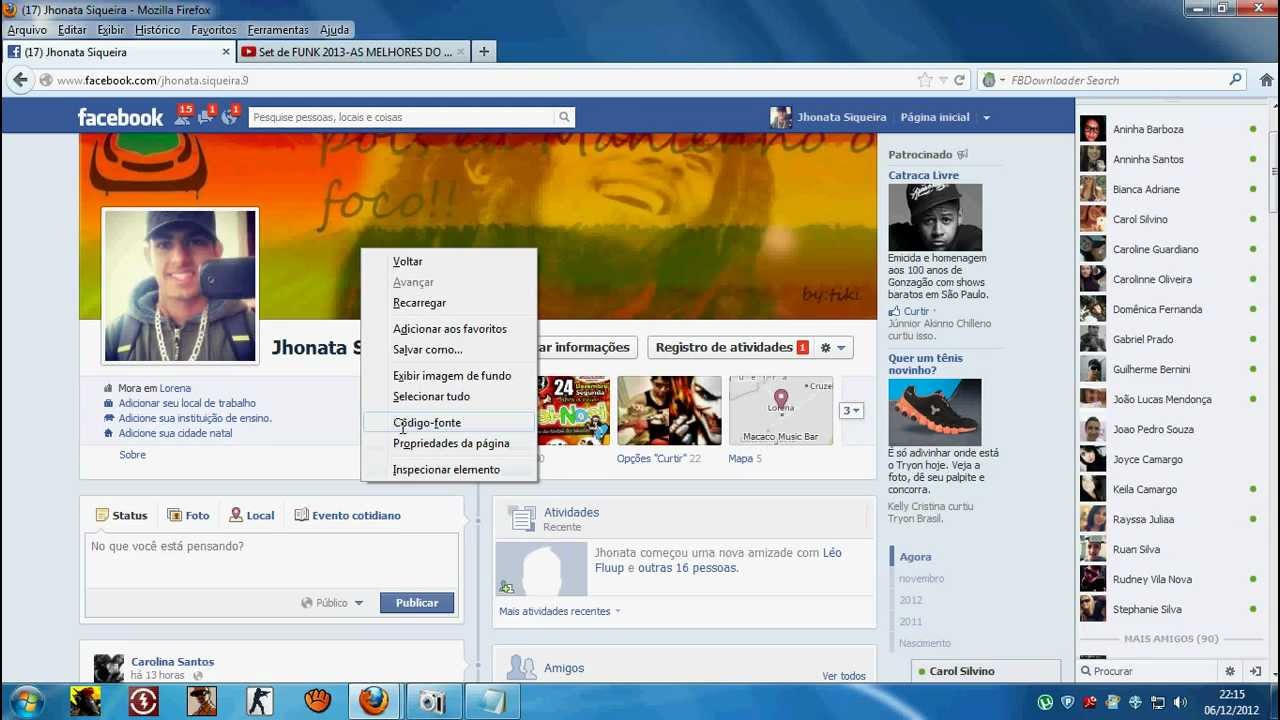1280x720 pixels.
Task: Open chat with Aninha Barboza
Action: [x=1169, y=129]
